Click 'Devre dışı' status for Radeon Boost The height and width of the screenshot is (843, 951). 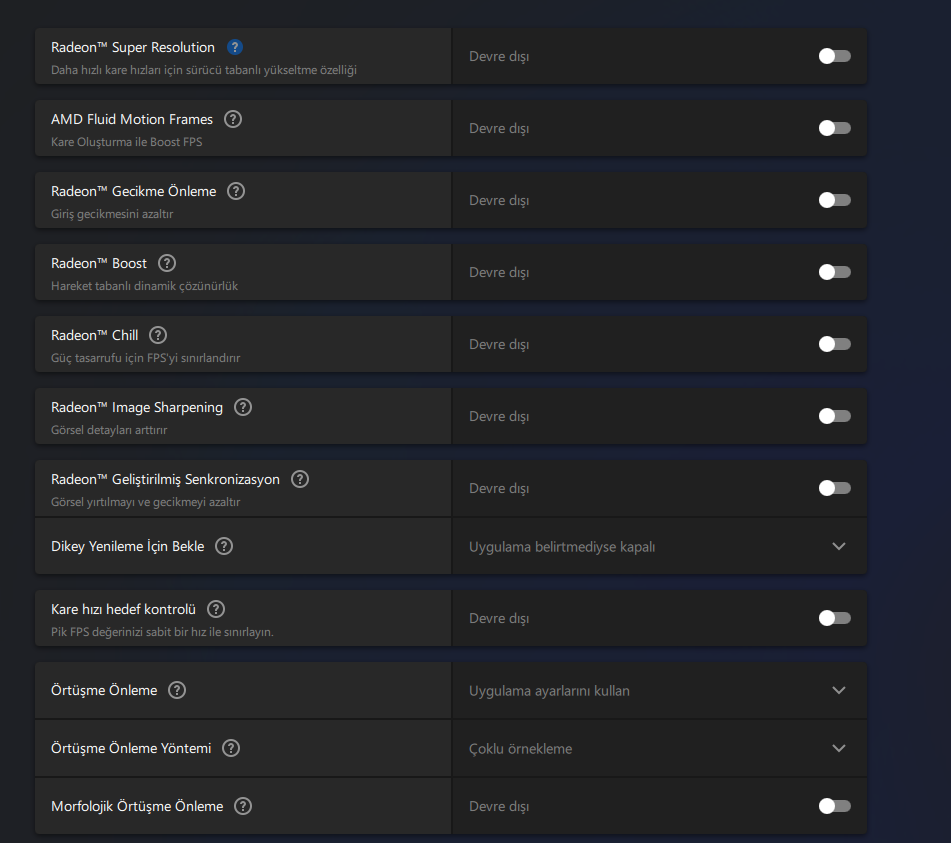point(499,272)
